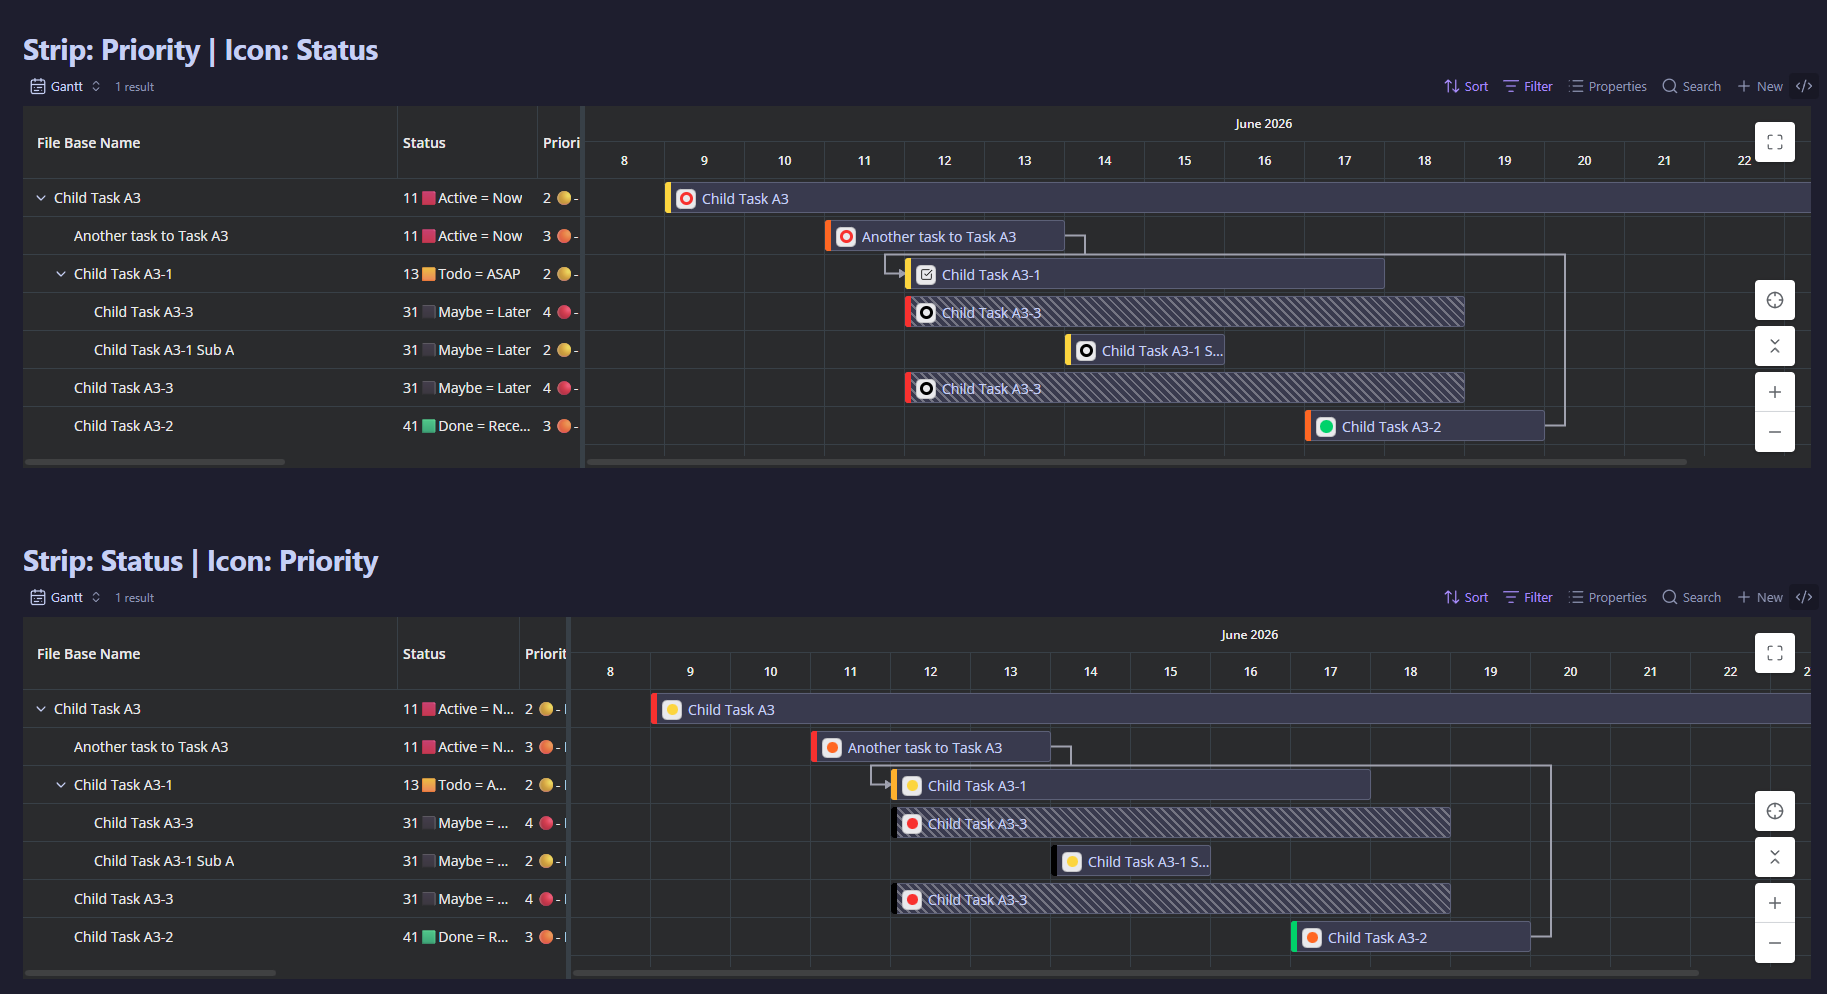Open the Gantt view switcher arrows in top view
Viewport: 1827px width, 994px height.
click(96, 86)
